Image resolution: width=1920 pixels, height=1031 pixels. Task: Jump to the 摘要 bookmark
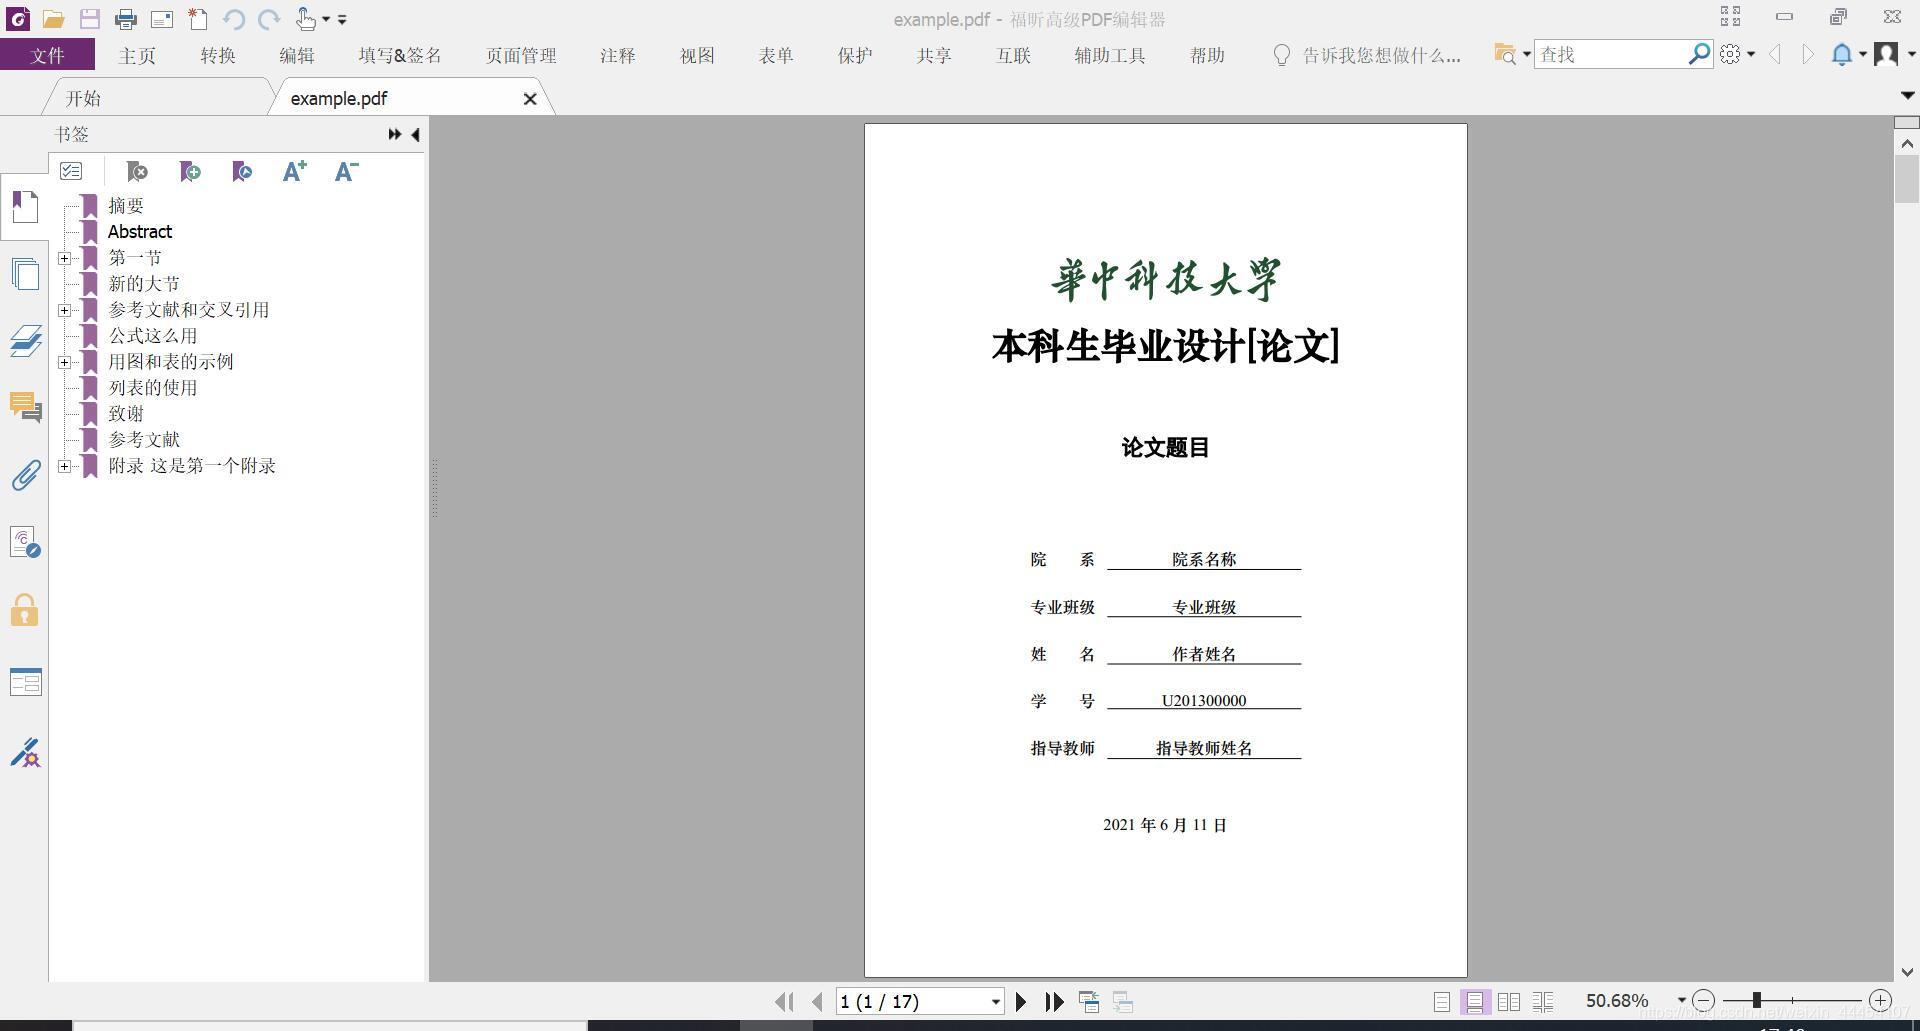click(126, 205)
